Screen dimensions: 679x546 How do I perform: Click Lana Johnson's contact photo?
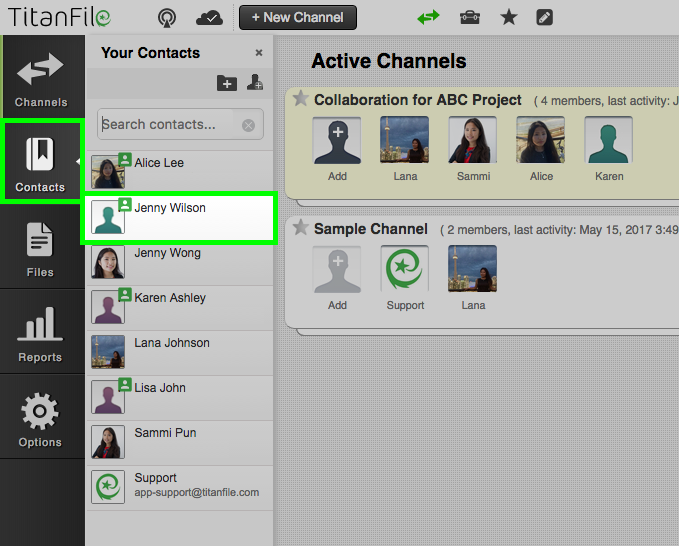click(108, 352)
